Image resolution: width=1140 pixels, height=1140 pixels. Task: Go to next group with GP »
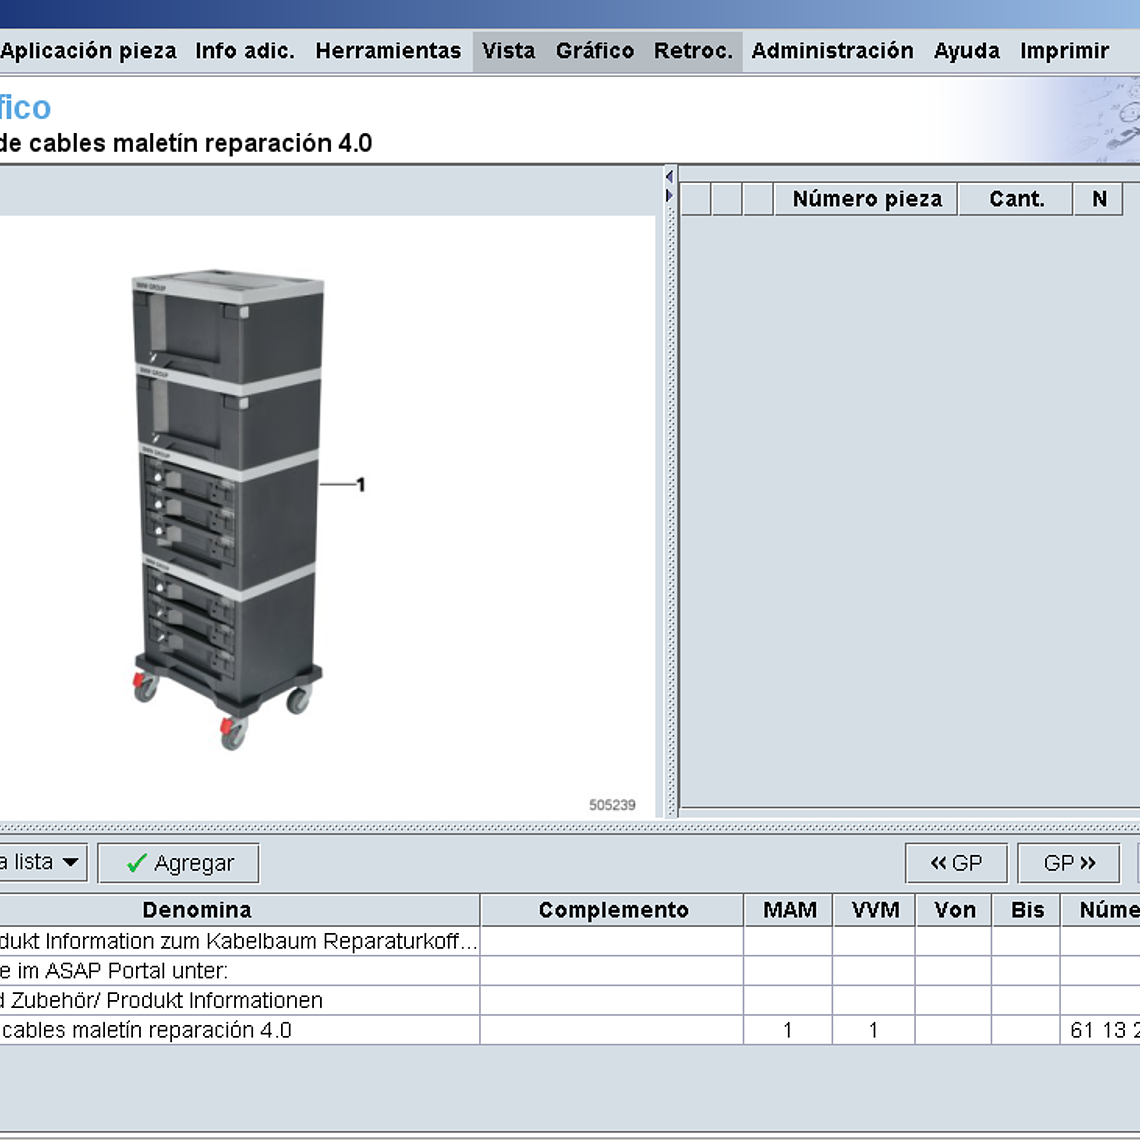1068,863
